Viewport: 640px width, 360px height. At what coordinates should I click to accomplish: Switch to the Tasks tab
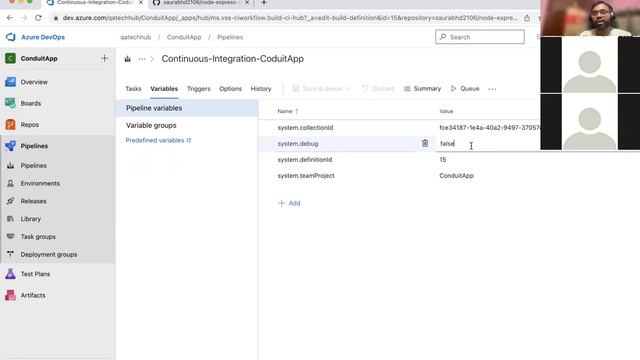[133, 89]
